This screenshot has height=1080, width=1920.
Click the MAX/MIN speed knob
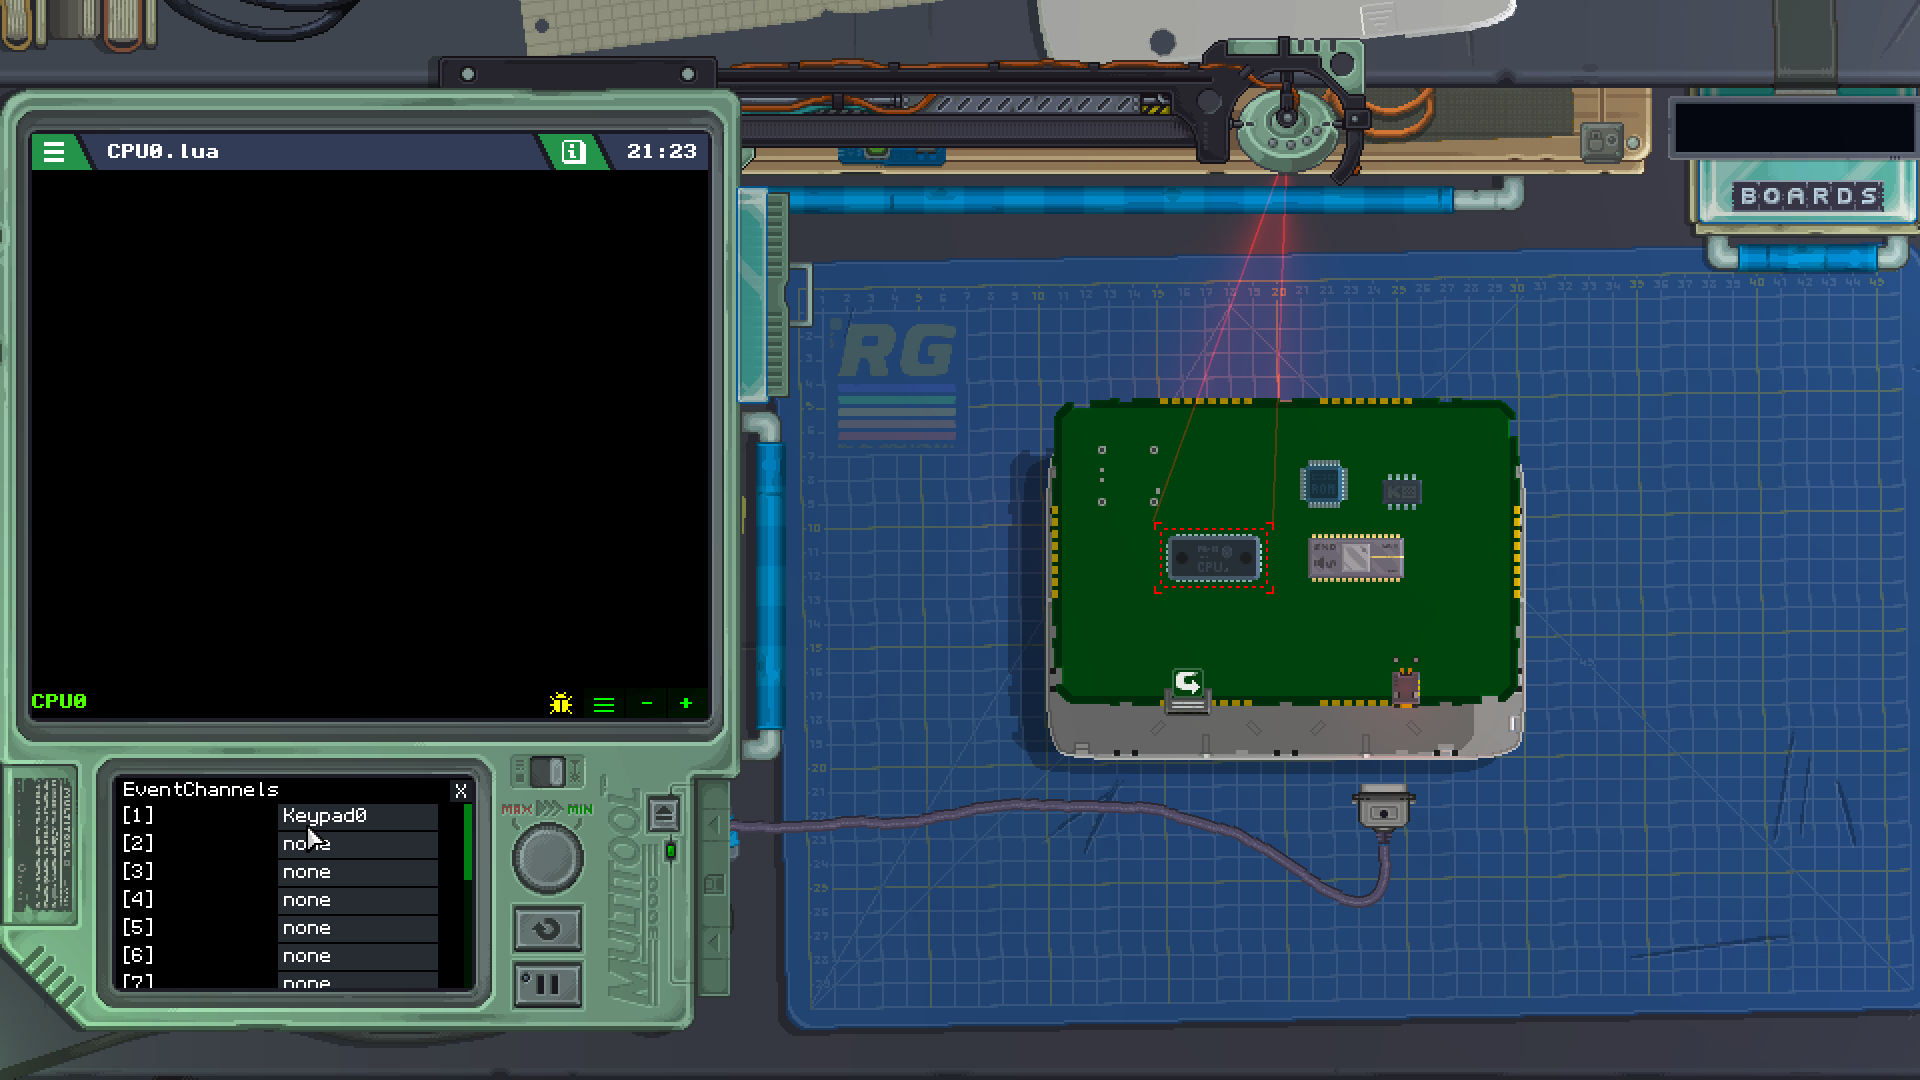coord(547,857)
